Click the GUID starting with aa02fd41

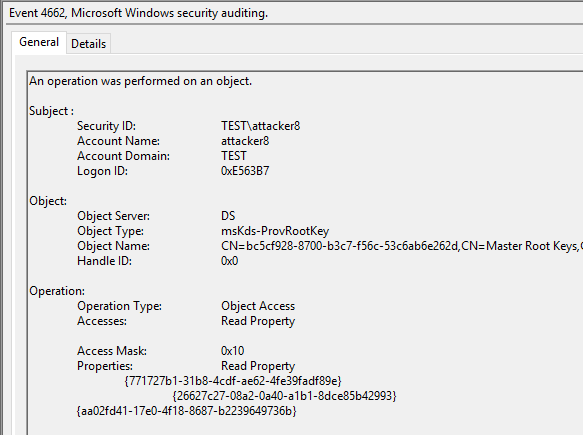click(186, 411)
